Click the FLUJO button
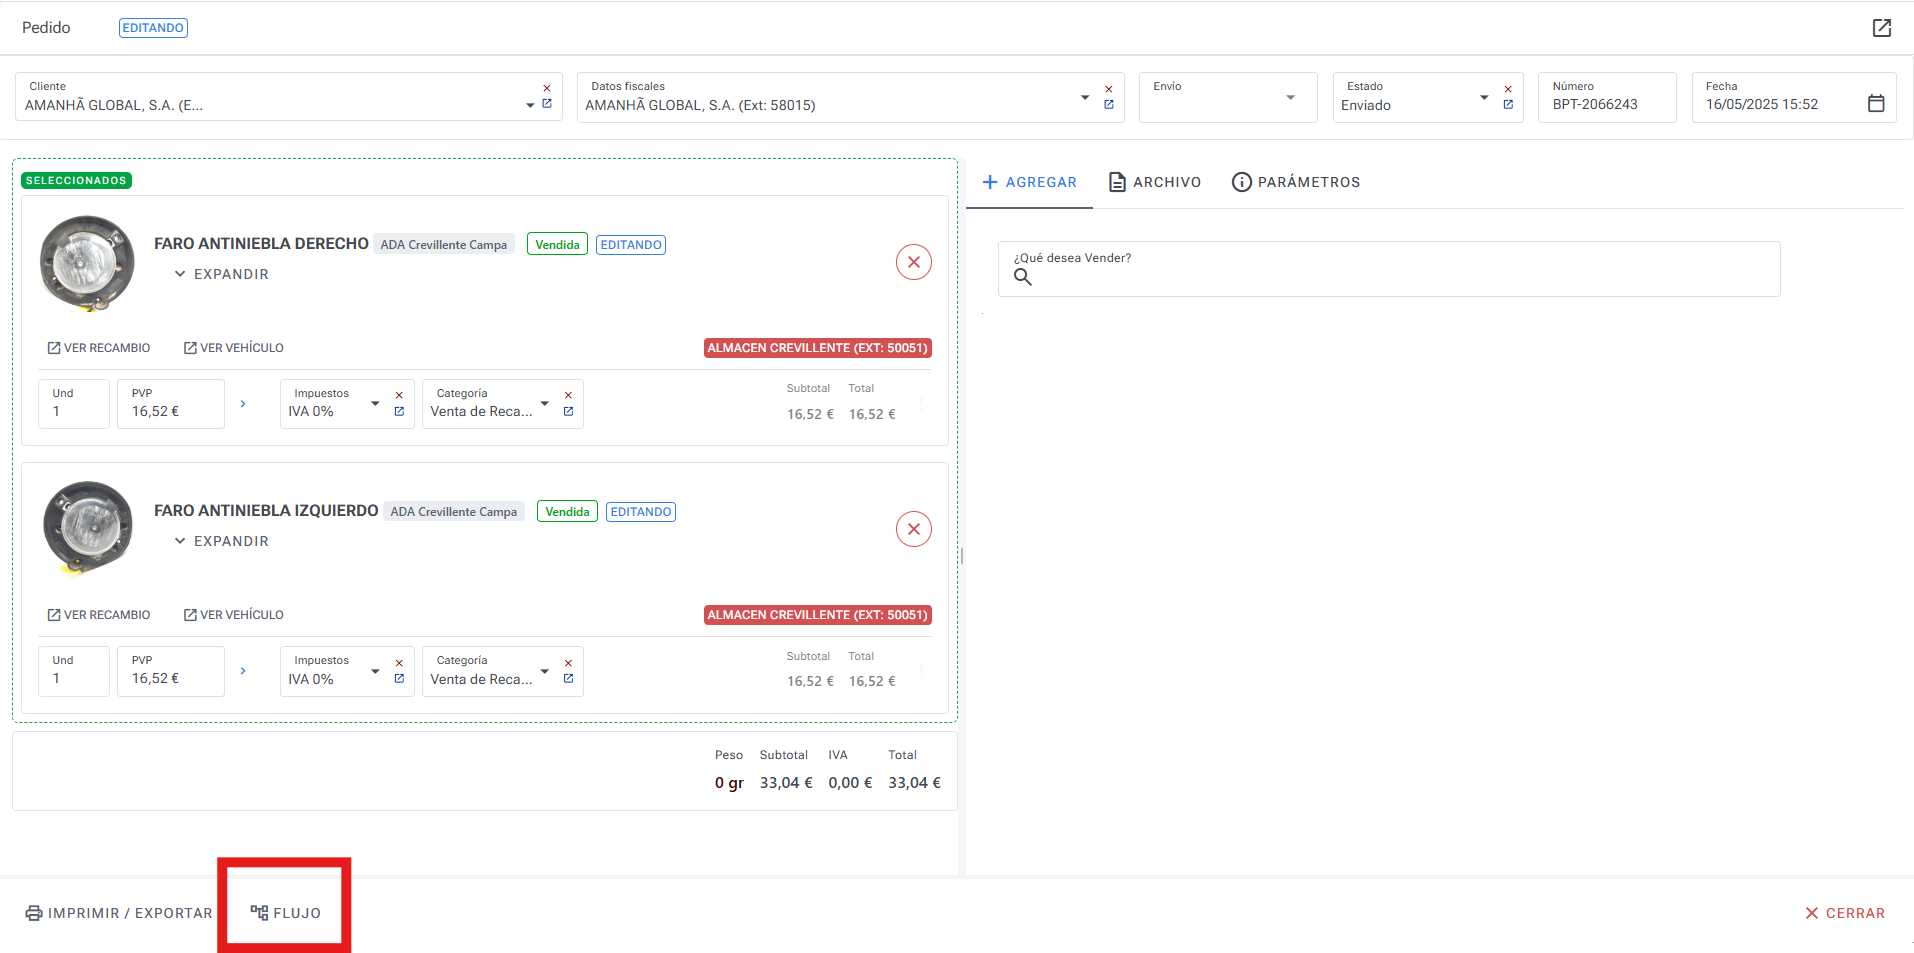The image size is (1914, 953). [286, 913]
